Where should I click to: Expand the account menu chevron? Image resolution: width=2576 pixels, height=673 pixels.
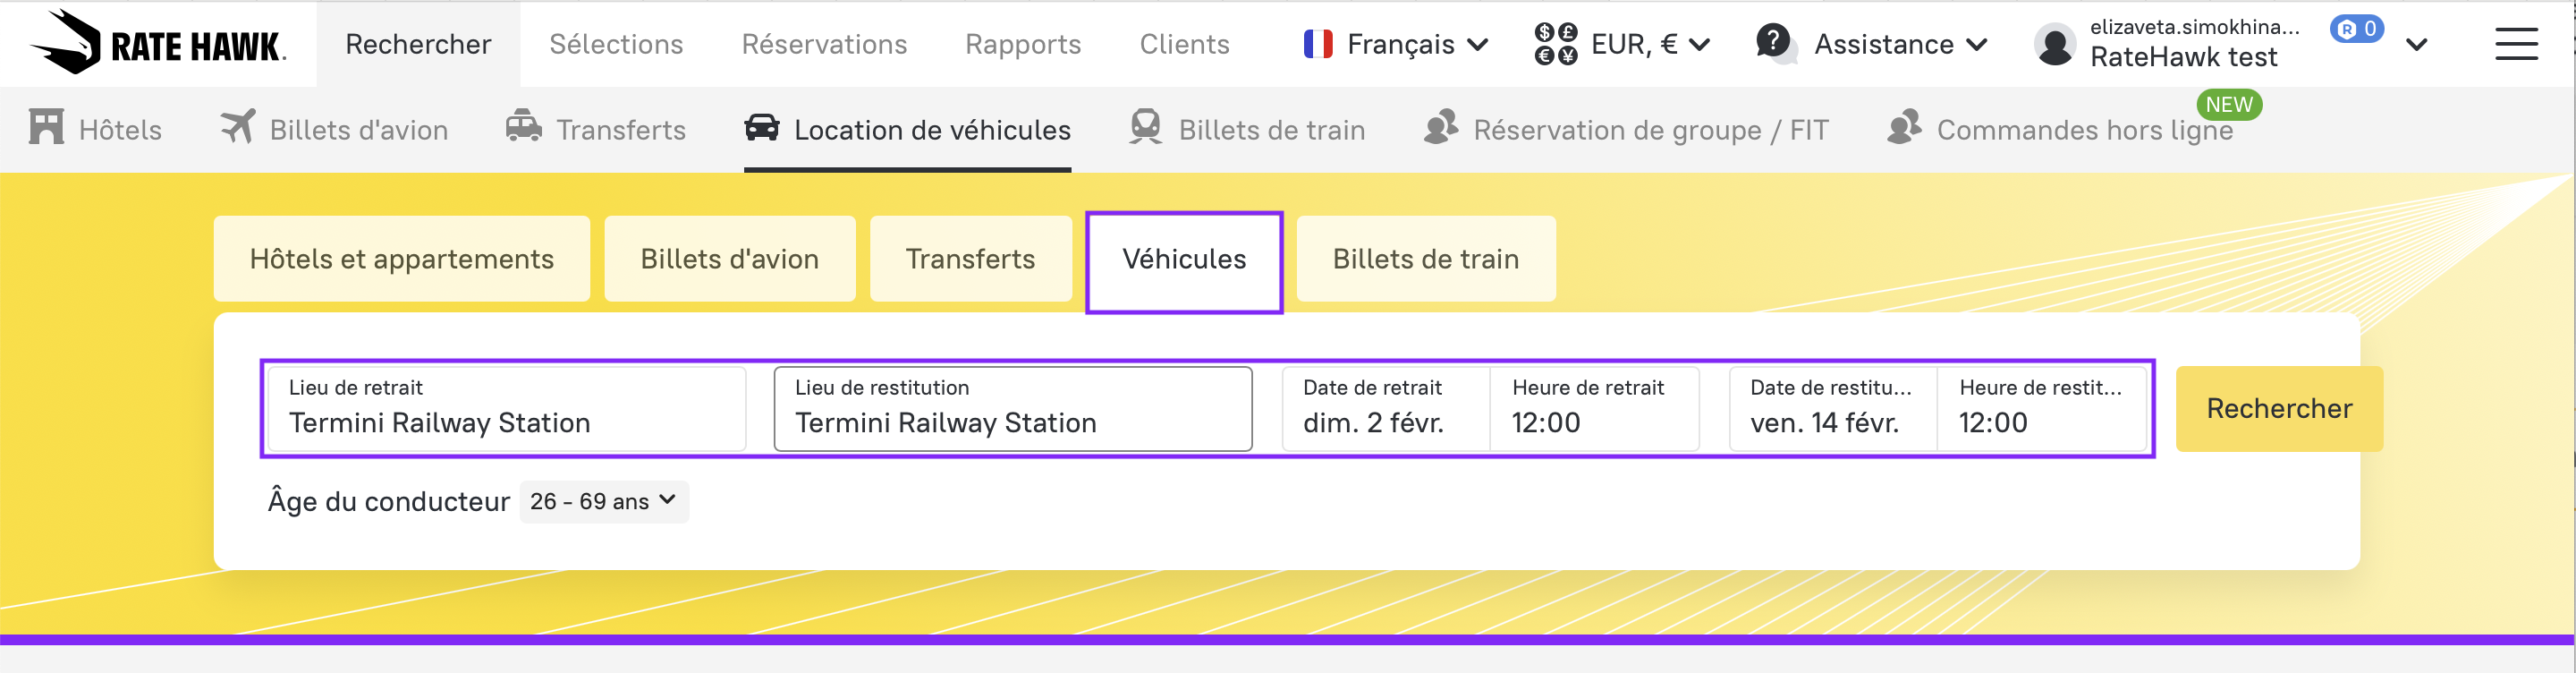[2417, 45]
